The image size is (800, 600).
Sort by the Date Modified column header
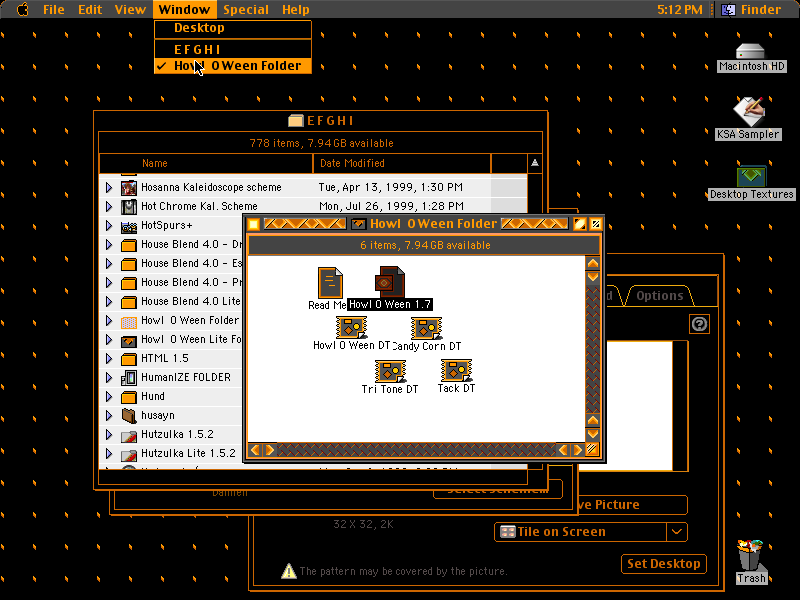(x=402, y=163)
